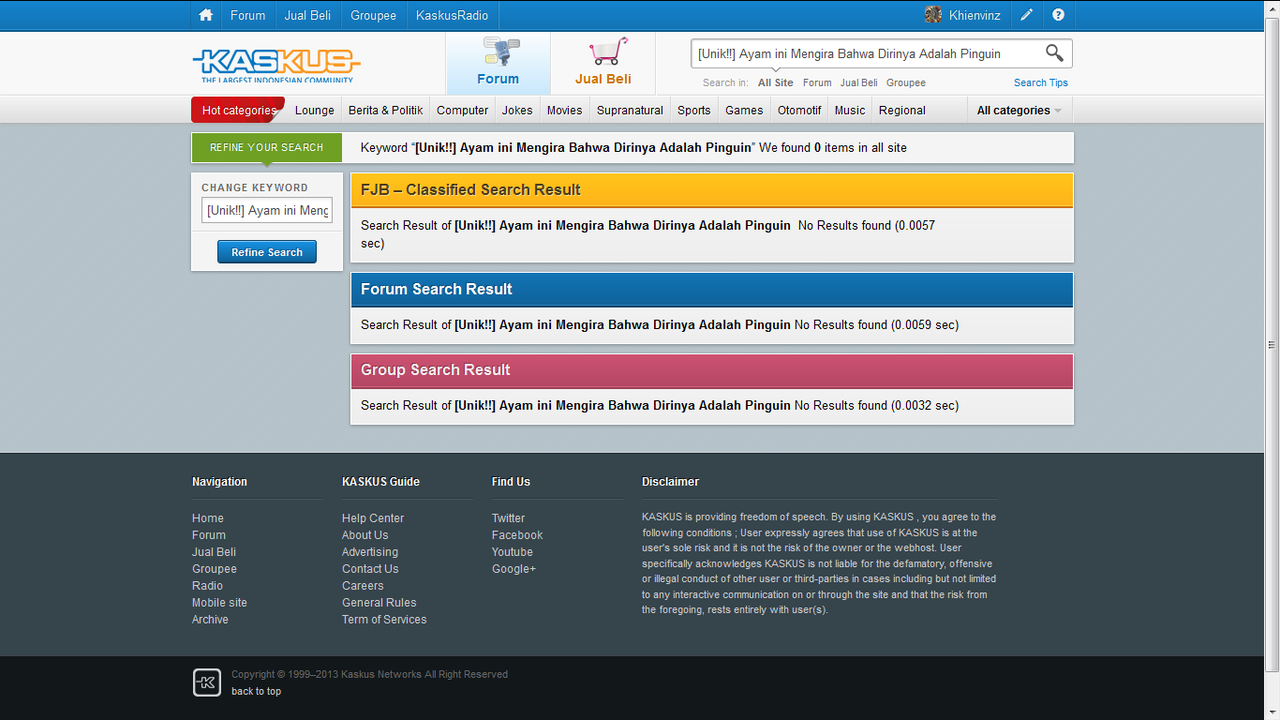Open Berita & Politik category
Viewport: 1280px width, 720px height.
pyautogui.click(x=386, y=110)
